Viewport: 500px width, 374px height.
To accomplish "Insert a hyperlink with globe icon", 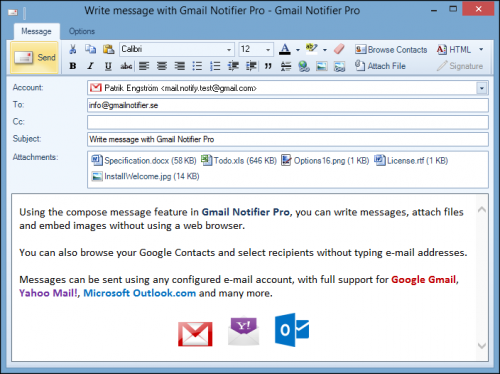I will pyautogui.click(x=304, y=66).
